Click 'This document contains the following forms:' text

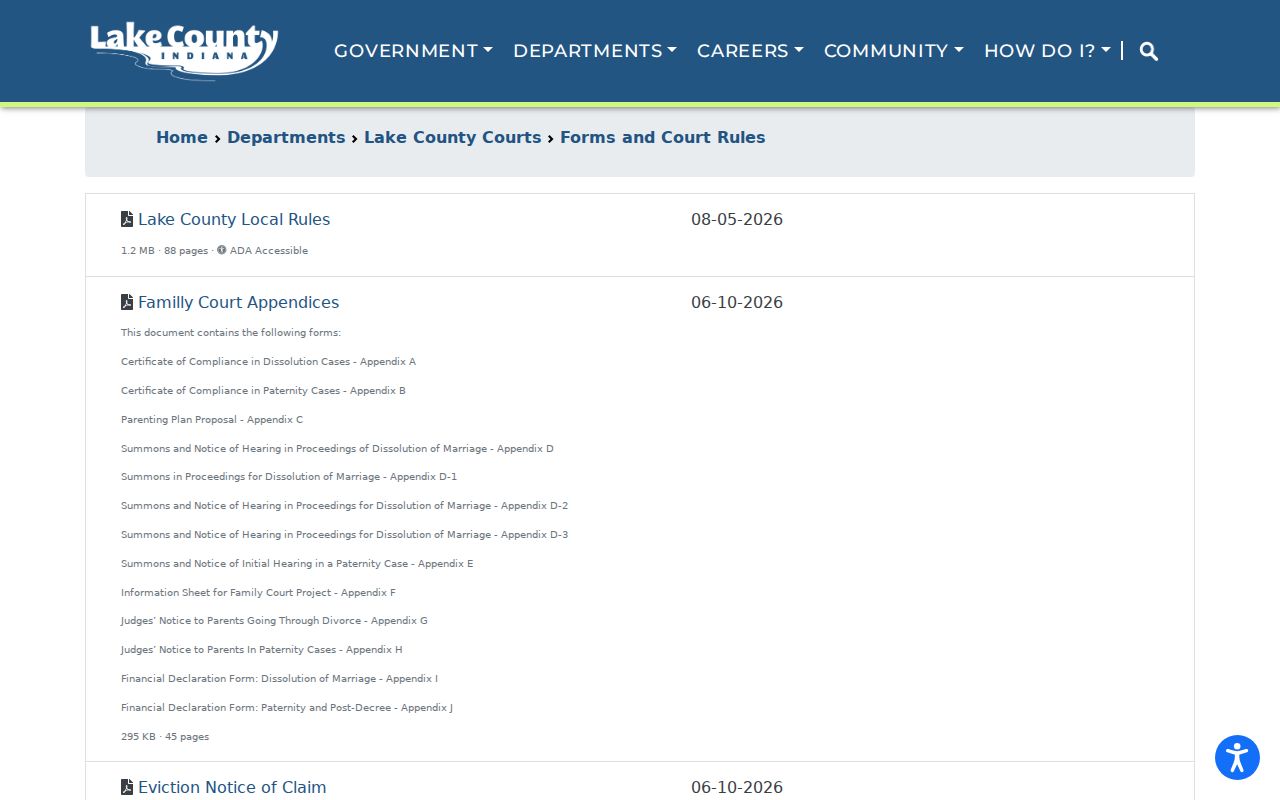click(x=231, y=332)
